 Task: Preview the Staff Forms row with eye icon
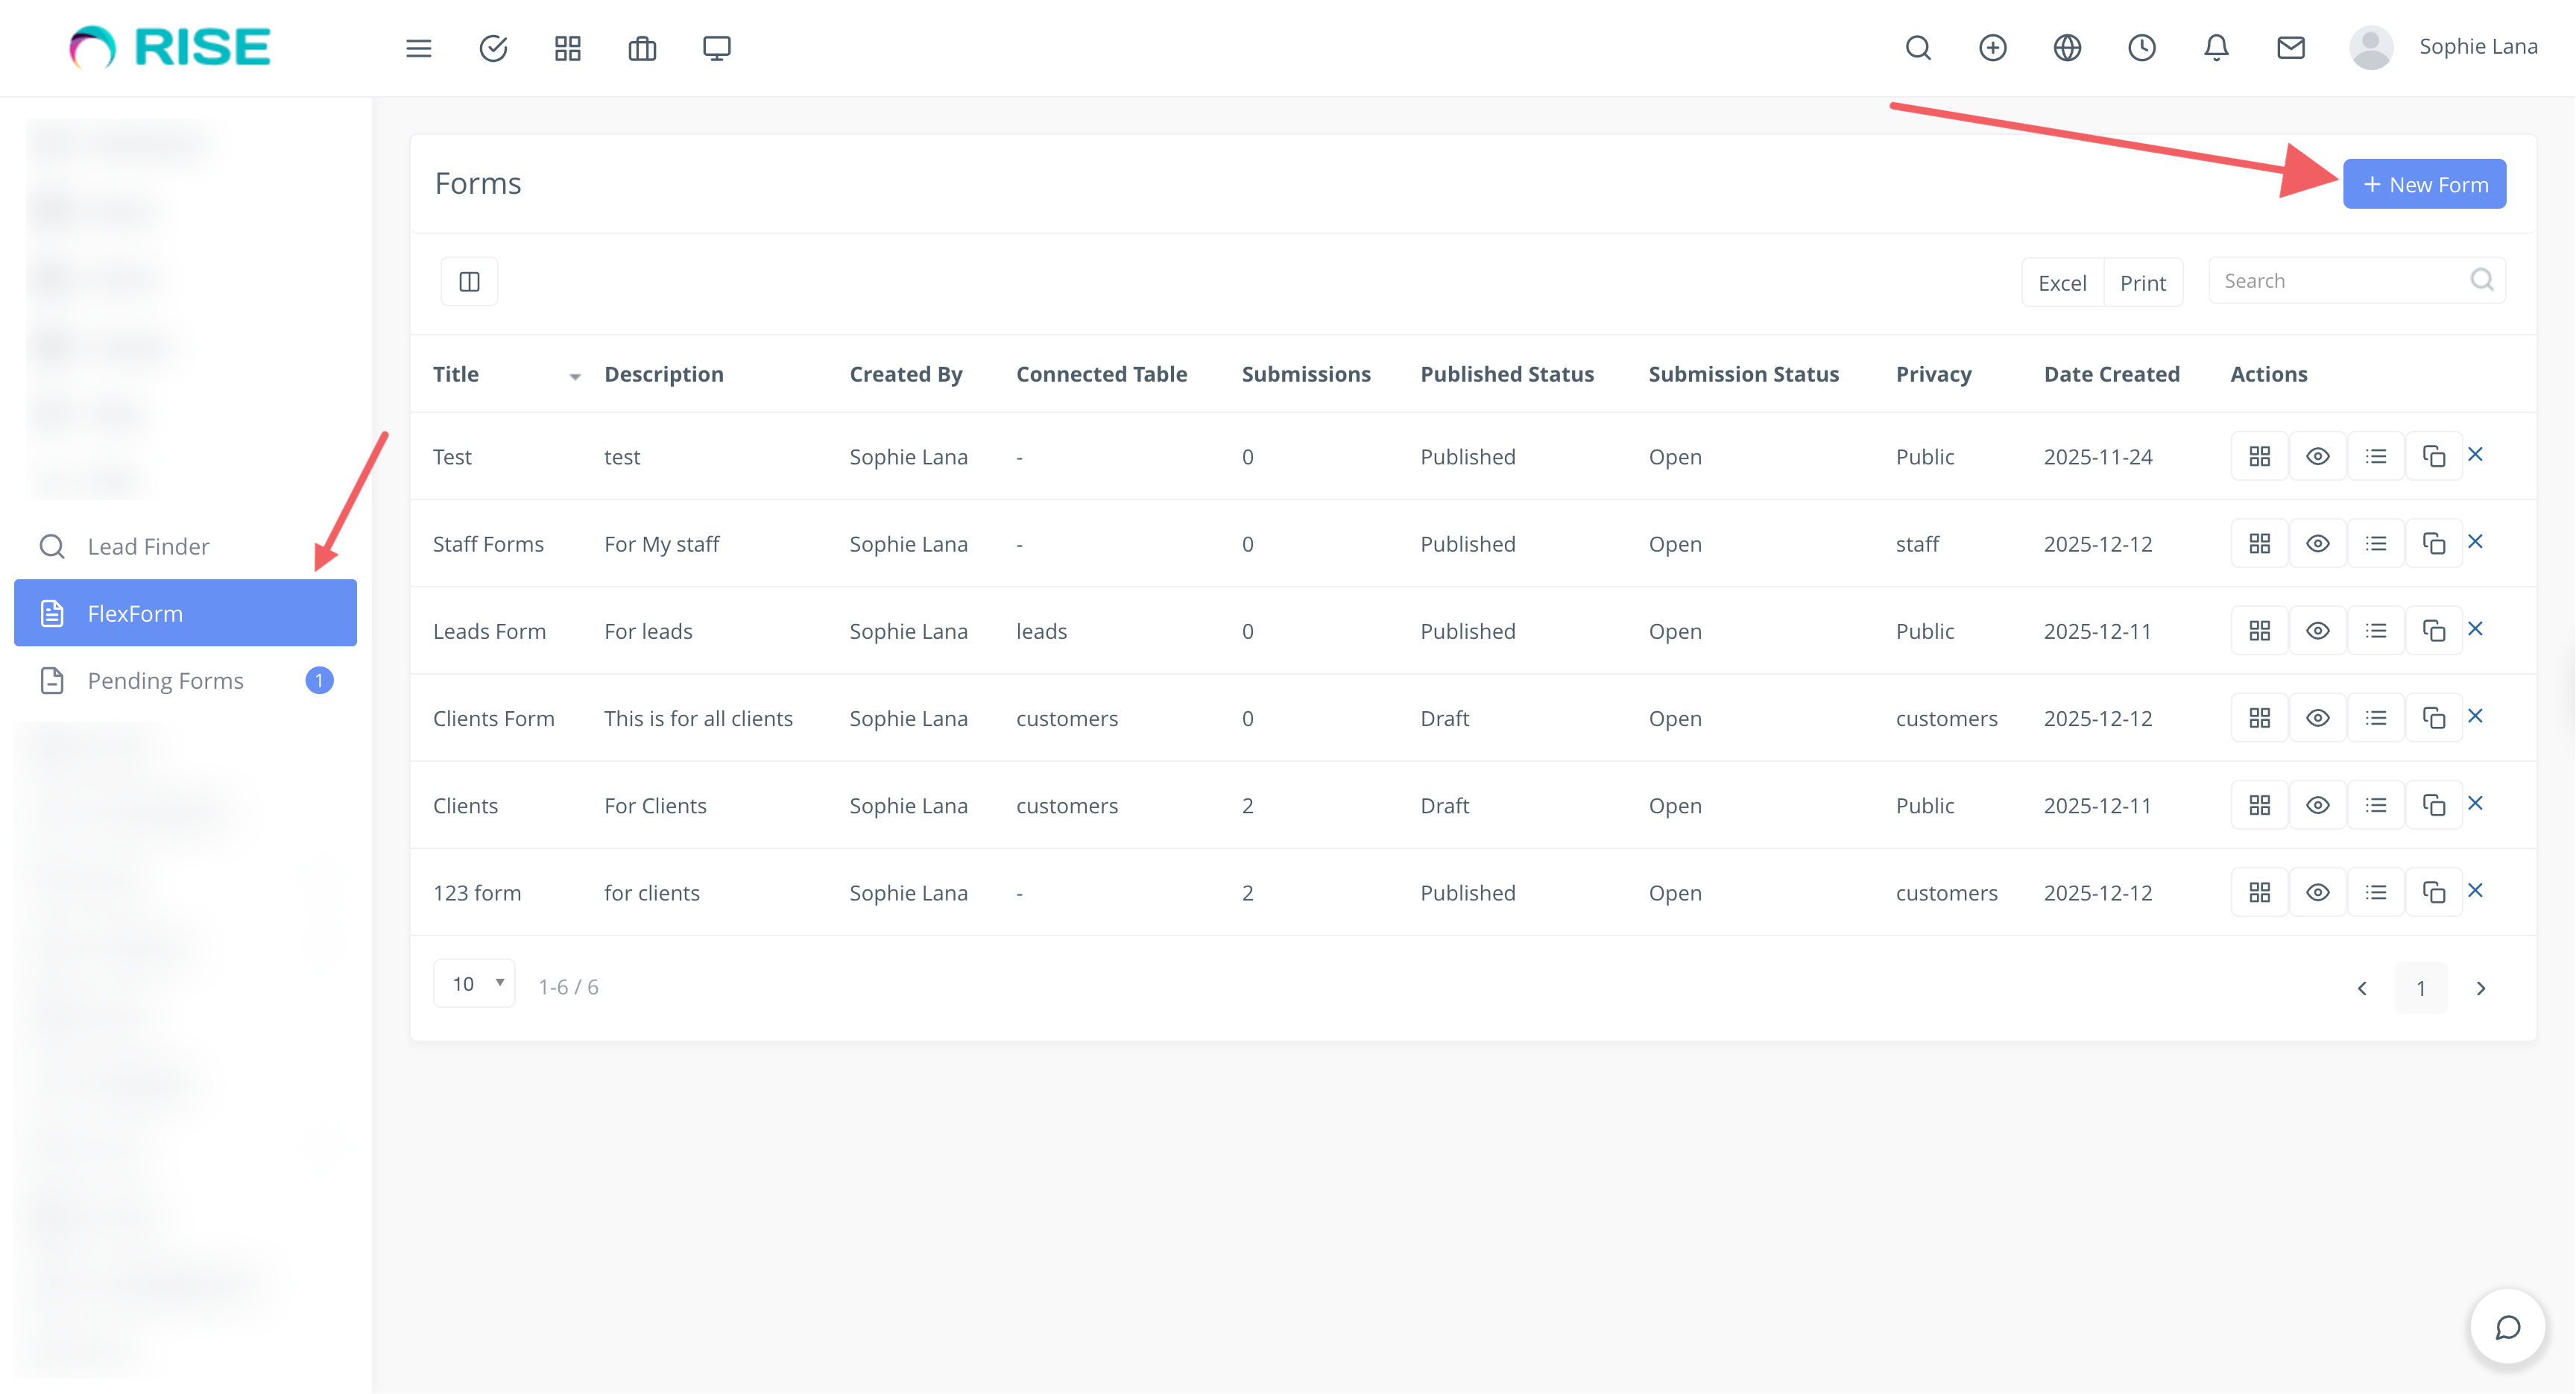(2317, 544)
